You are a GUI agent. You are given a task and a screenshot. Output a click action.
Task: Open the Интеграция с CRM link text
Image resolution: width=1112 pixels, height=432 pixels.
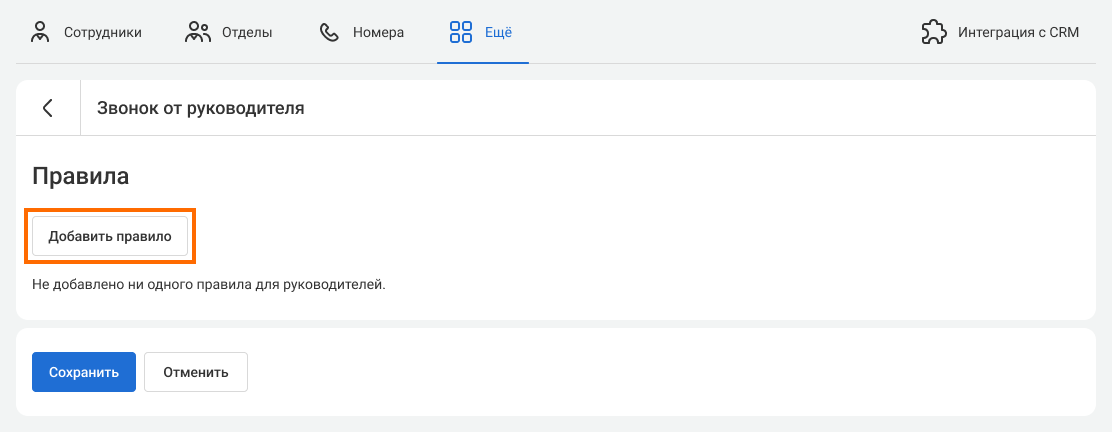[1018, 32]
